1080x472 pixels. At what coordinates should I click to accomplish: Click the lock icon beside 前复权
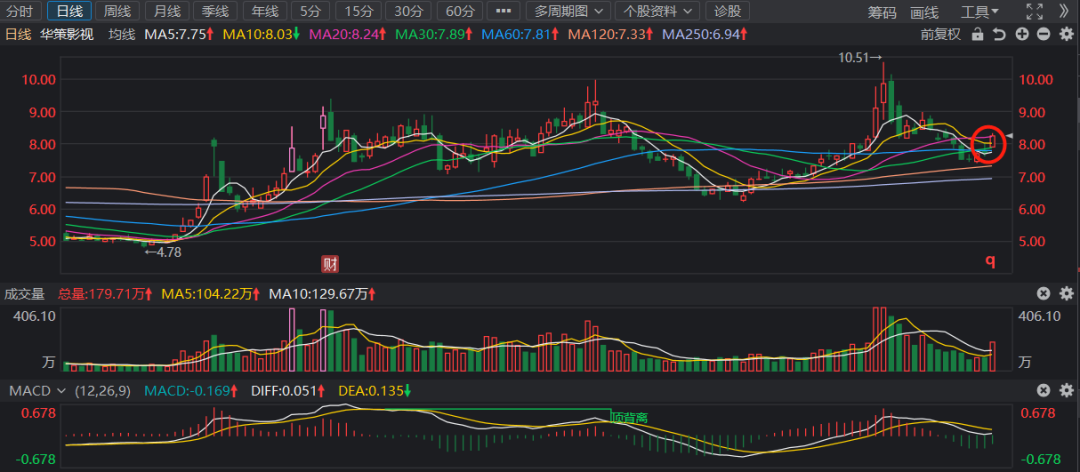coord(977,34)
